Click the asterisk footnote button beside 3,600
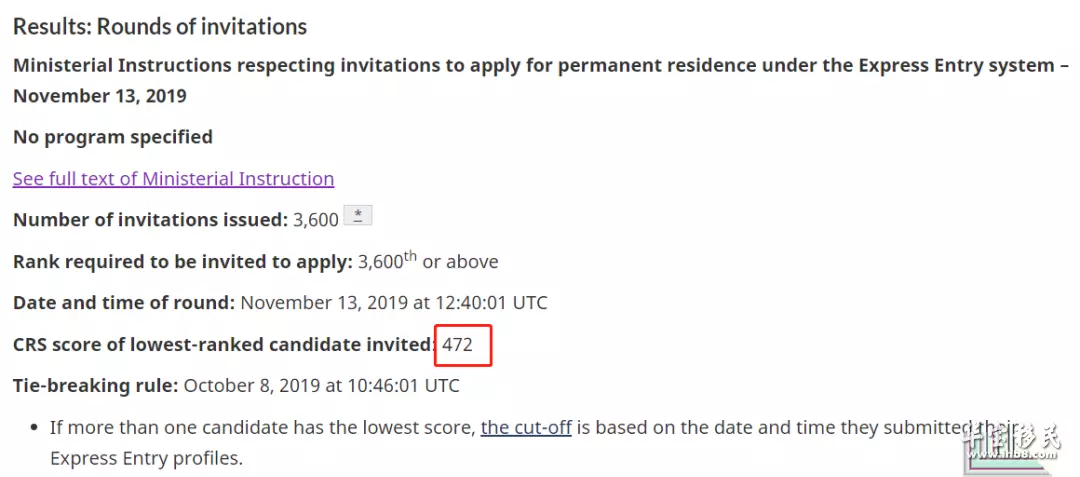The width and height of the screenshot is (1080, 477). 357,216
